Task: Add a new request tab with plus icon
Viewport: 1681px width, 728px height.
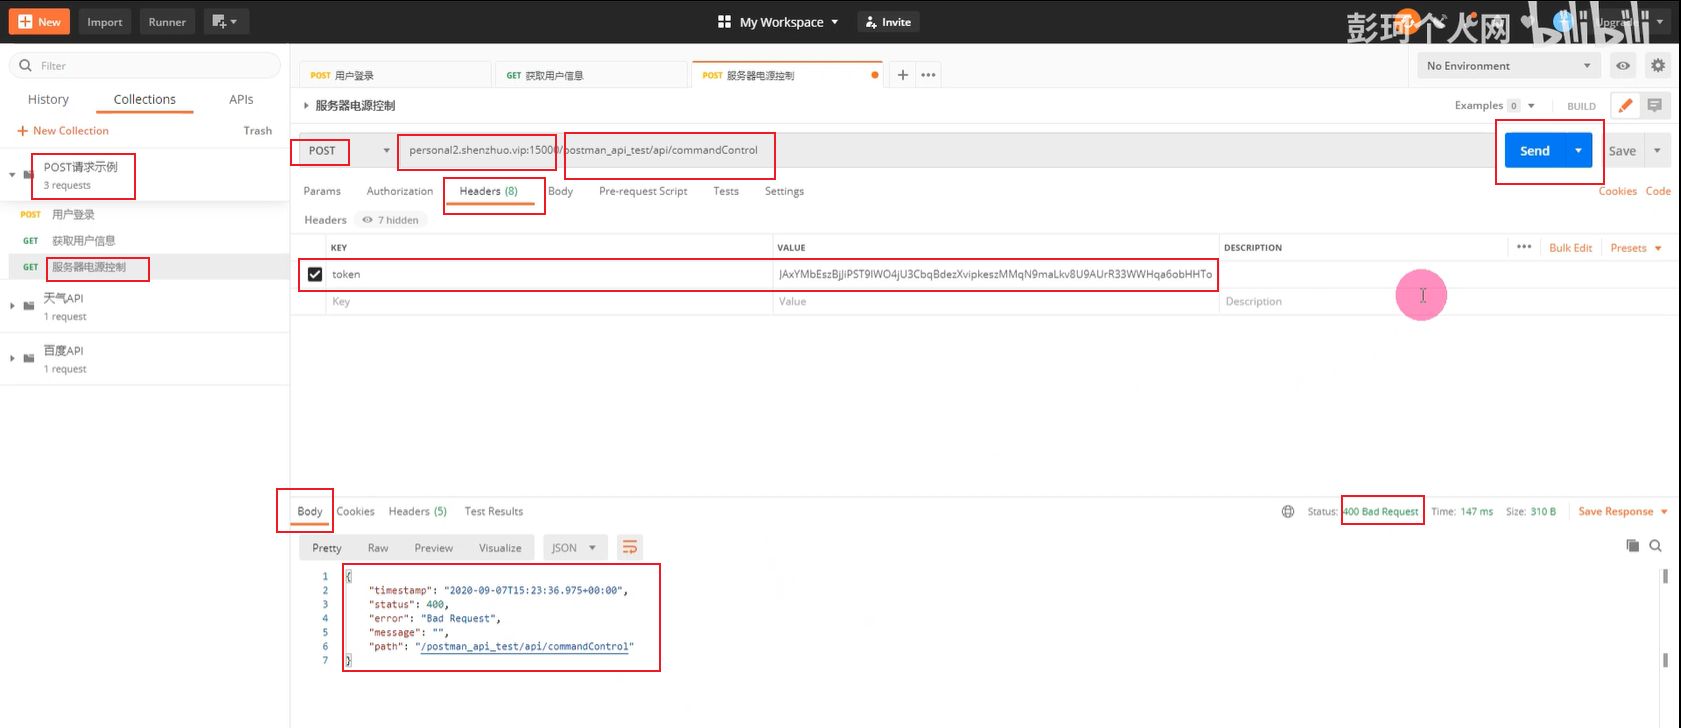Action: (902, 75)
